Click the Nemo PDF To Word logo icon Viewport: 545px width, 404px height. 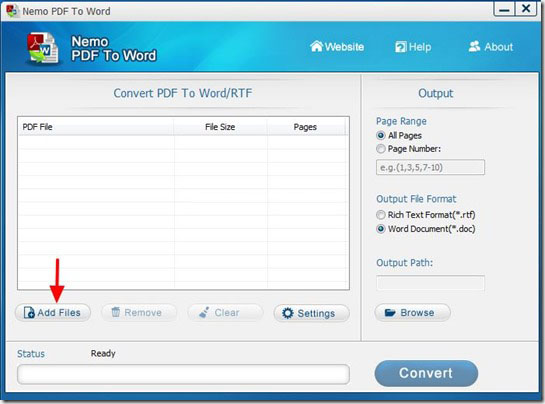coord(43,48)
